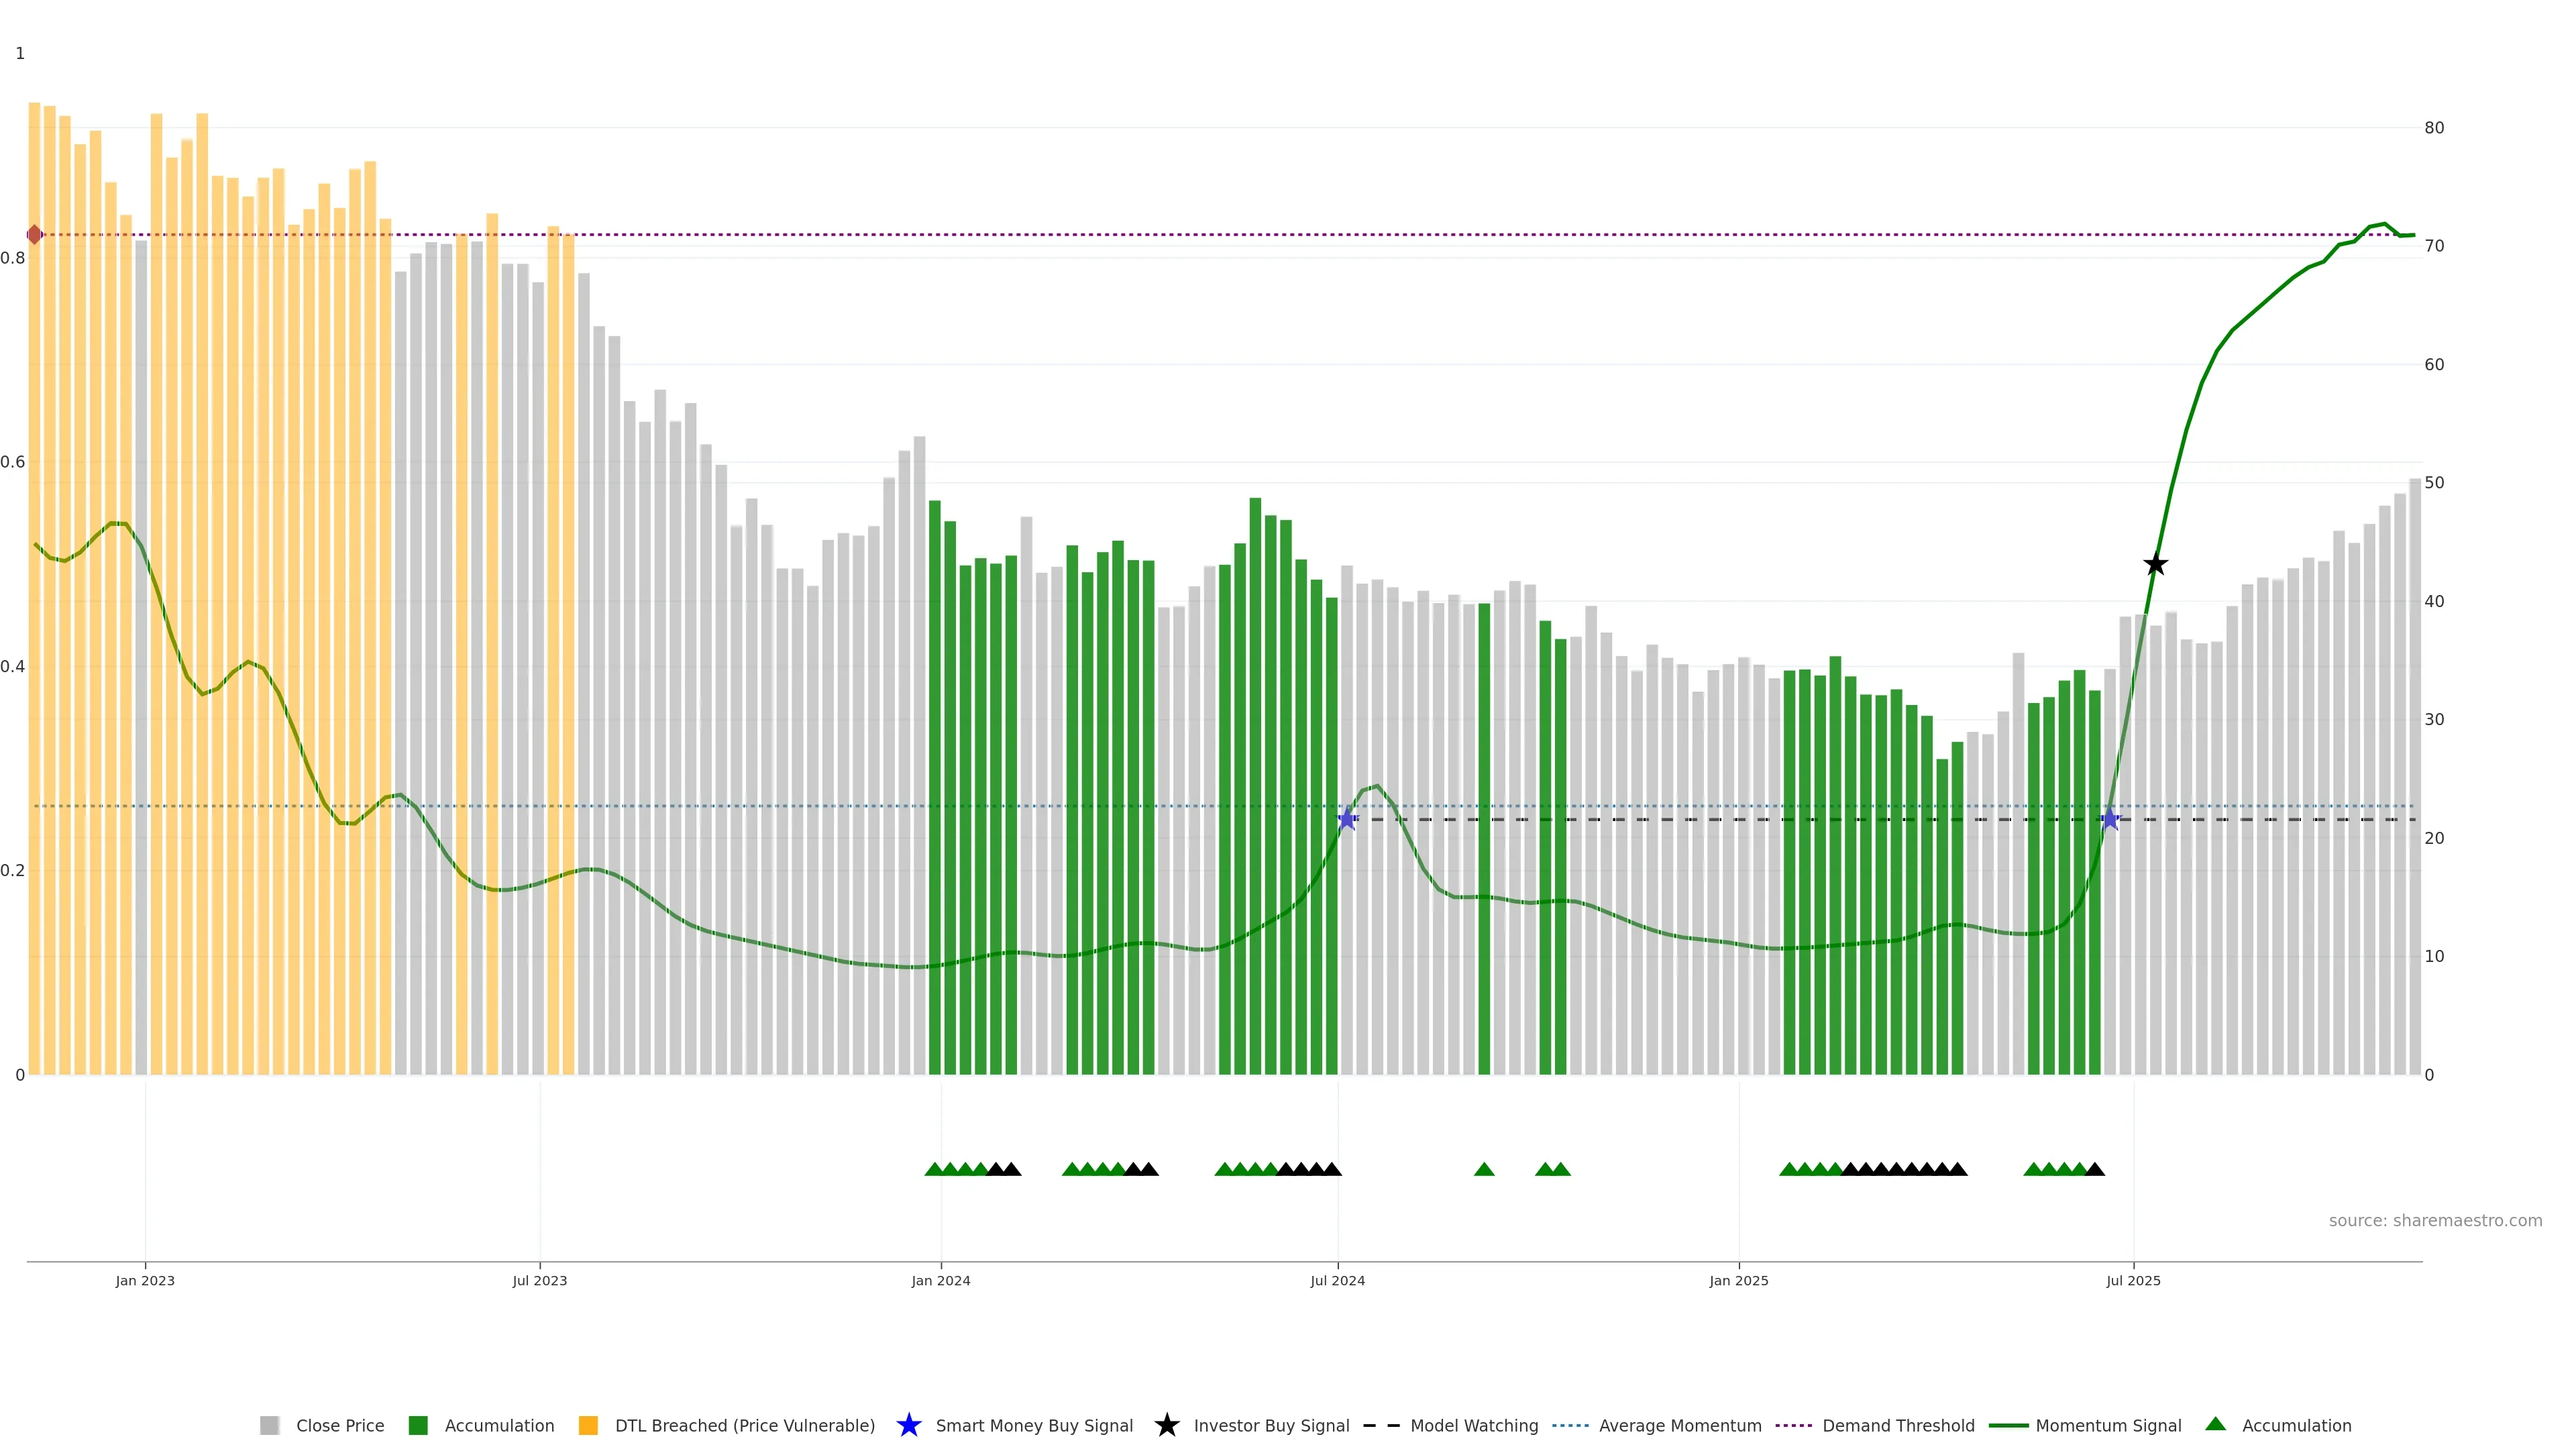Click the blue Smart Money star near Jul 2024

pyautogui.click(x=1347, y=819)
